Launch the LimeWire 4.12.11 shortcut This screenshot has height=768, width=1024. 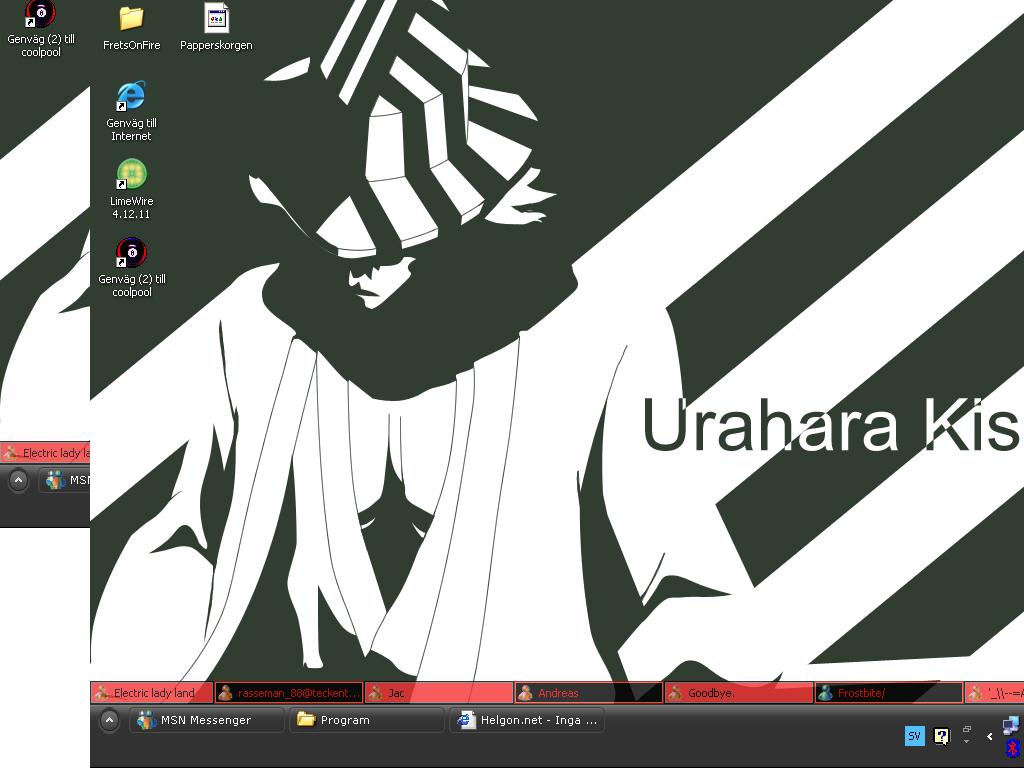pyautogui.click(x=131, y=189)
